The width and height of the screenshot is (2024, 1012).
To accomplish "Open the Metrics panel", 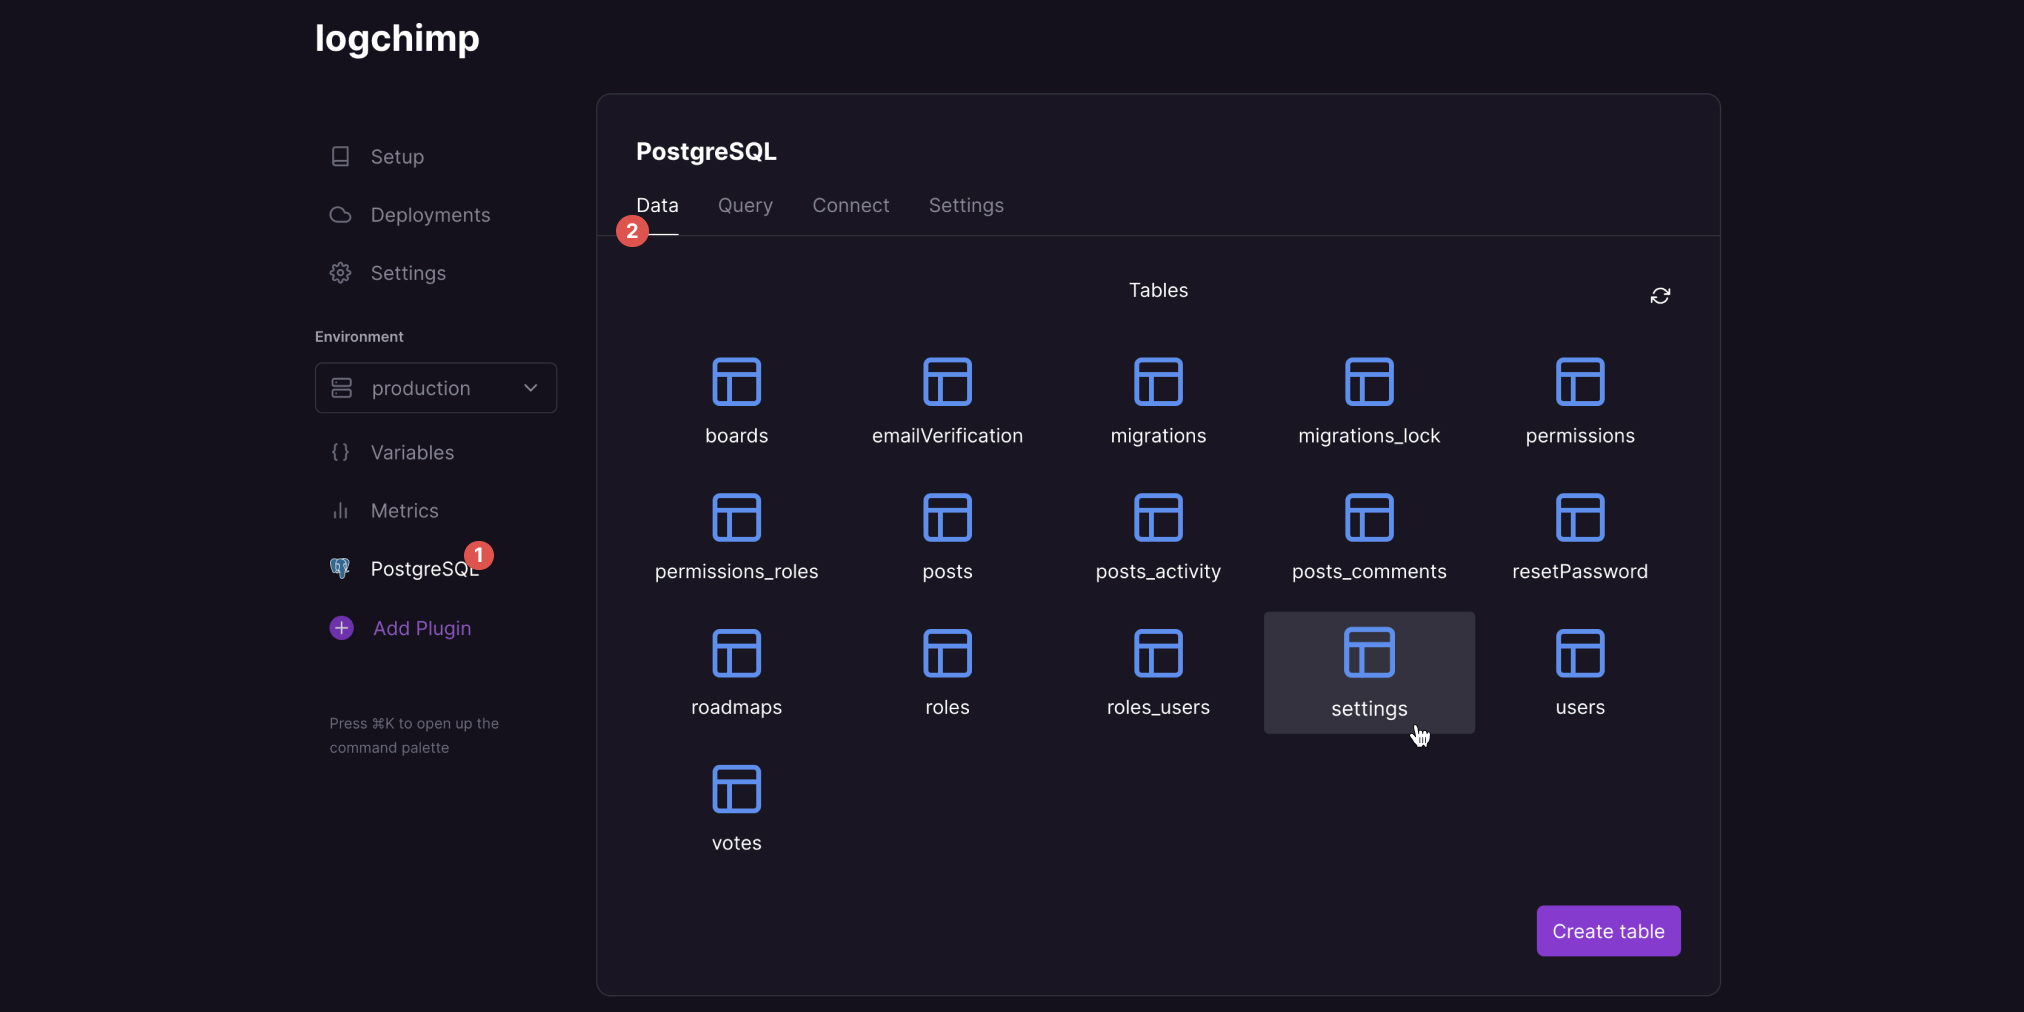I will pyautogui.click(x=405, y=511).
